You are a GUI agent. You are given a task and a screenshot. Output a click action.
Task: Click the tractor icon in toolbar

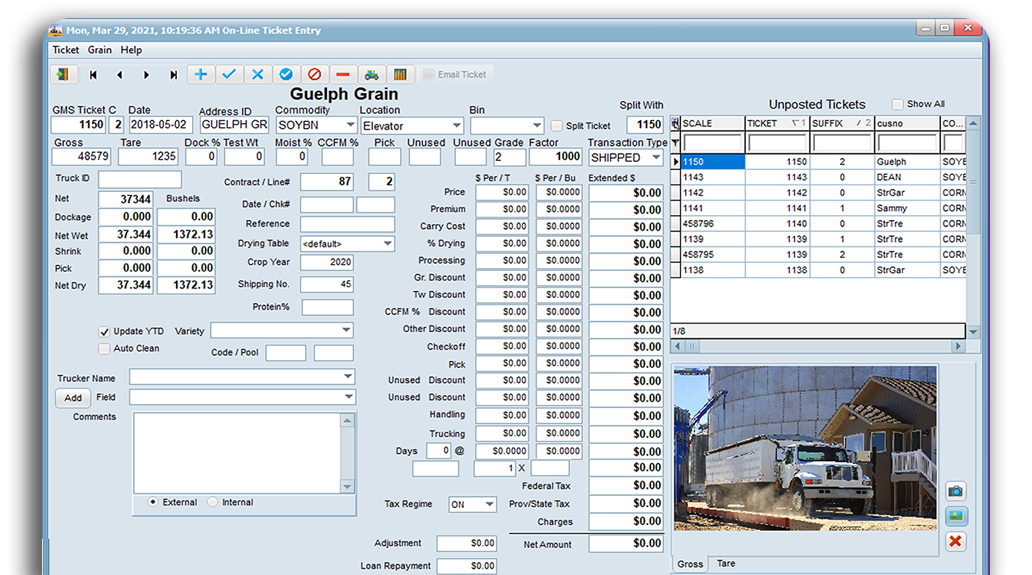tap(372, 74)
